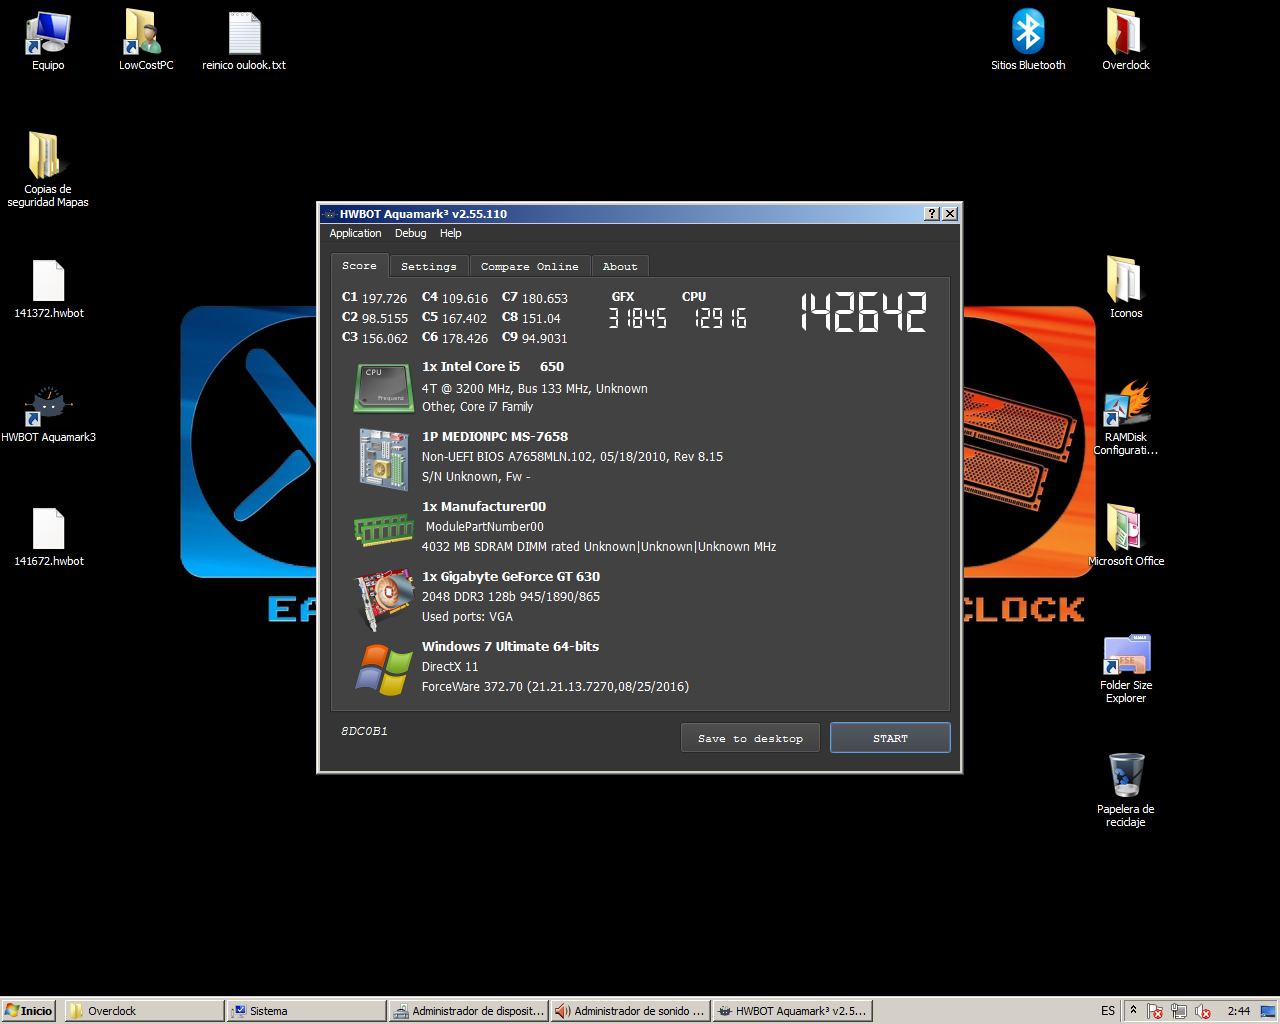Click the ForceWare 372.70 driver line
Viewport: 1280px width, 1024px height.
pyautogui.click(x=555, y=687)
